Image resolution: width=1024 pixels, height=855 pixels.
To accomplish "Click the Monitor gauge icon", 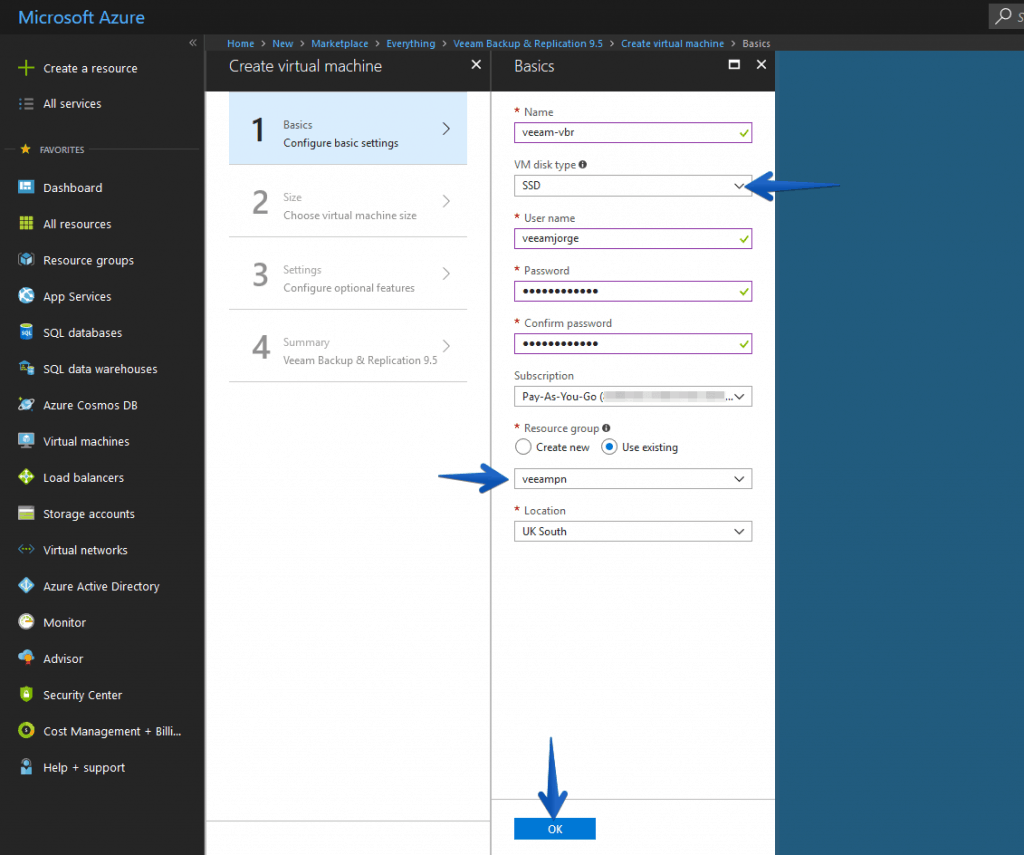I will tap(26, 621).
